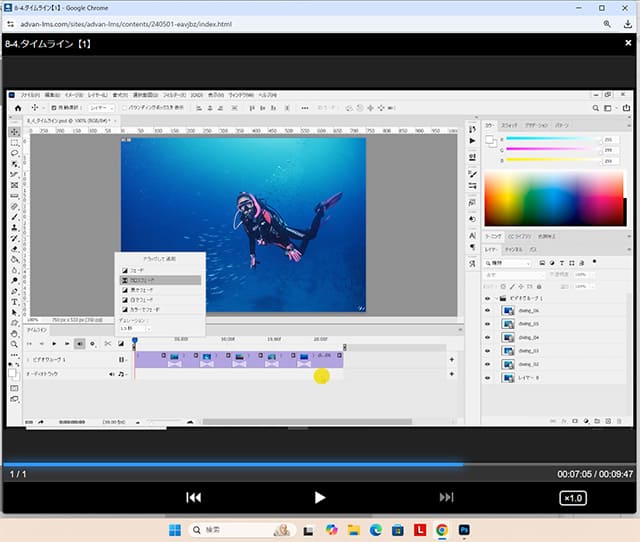The image size is (640, 542).
Task: Expand the Video Group 1 track in timeline
Action: point(27,359)
